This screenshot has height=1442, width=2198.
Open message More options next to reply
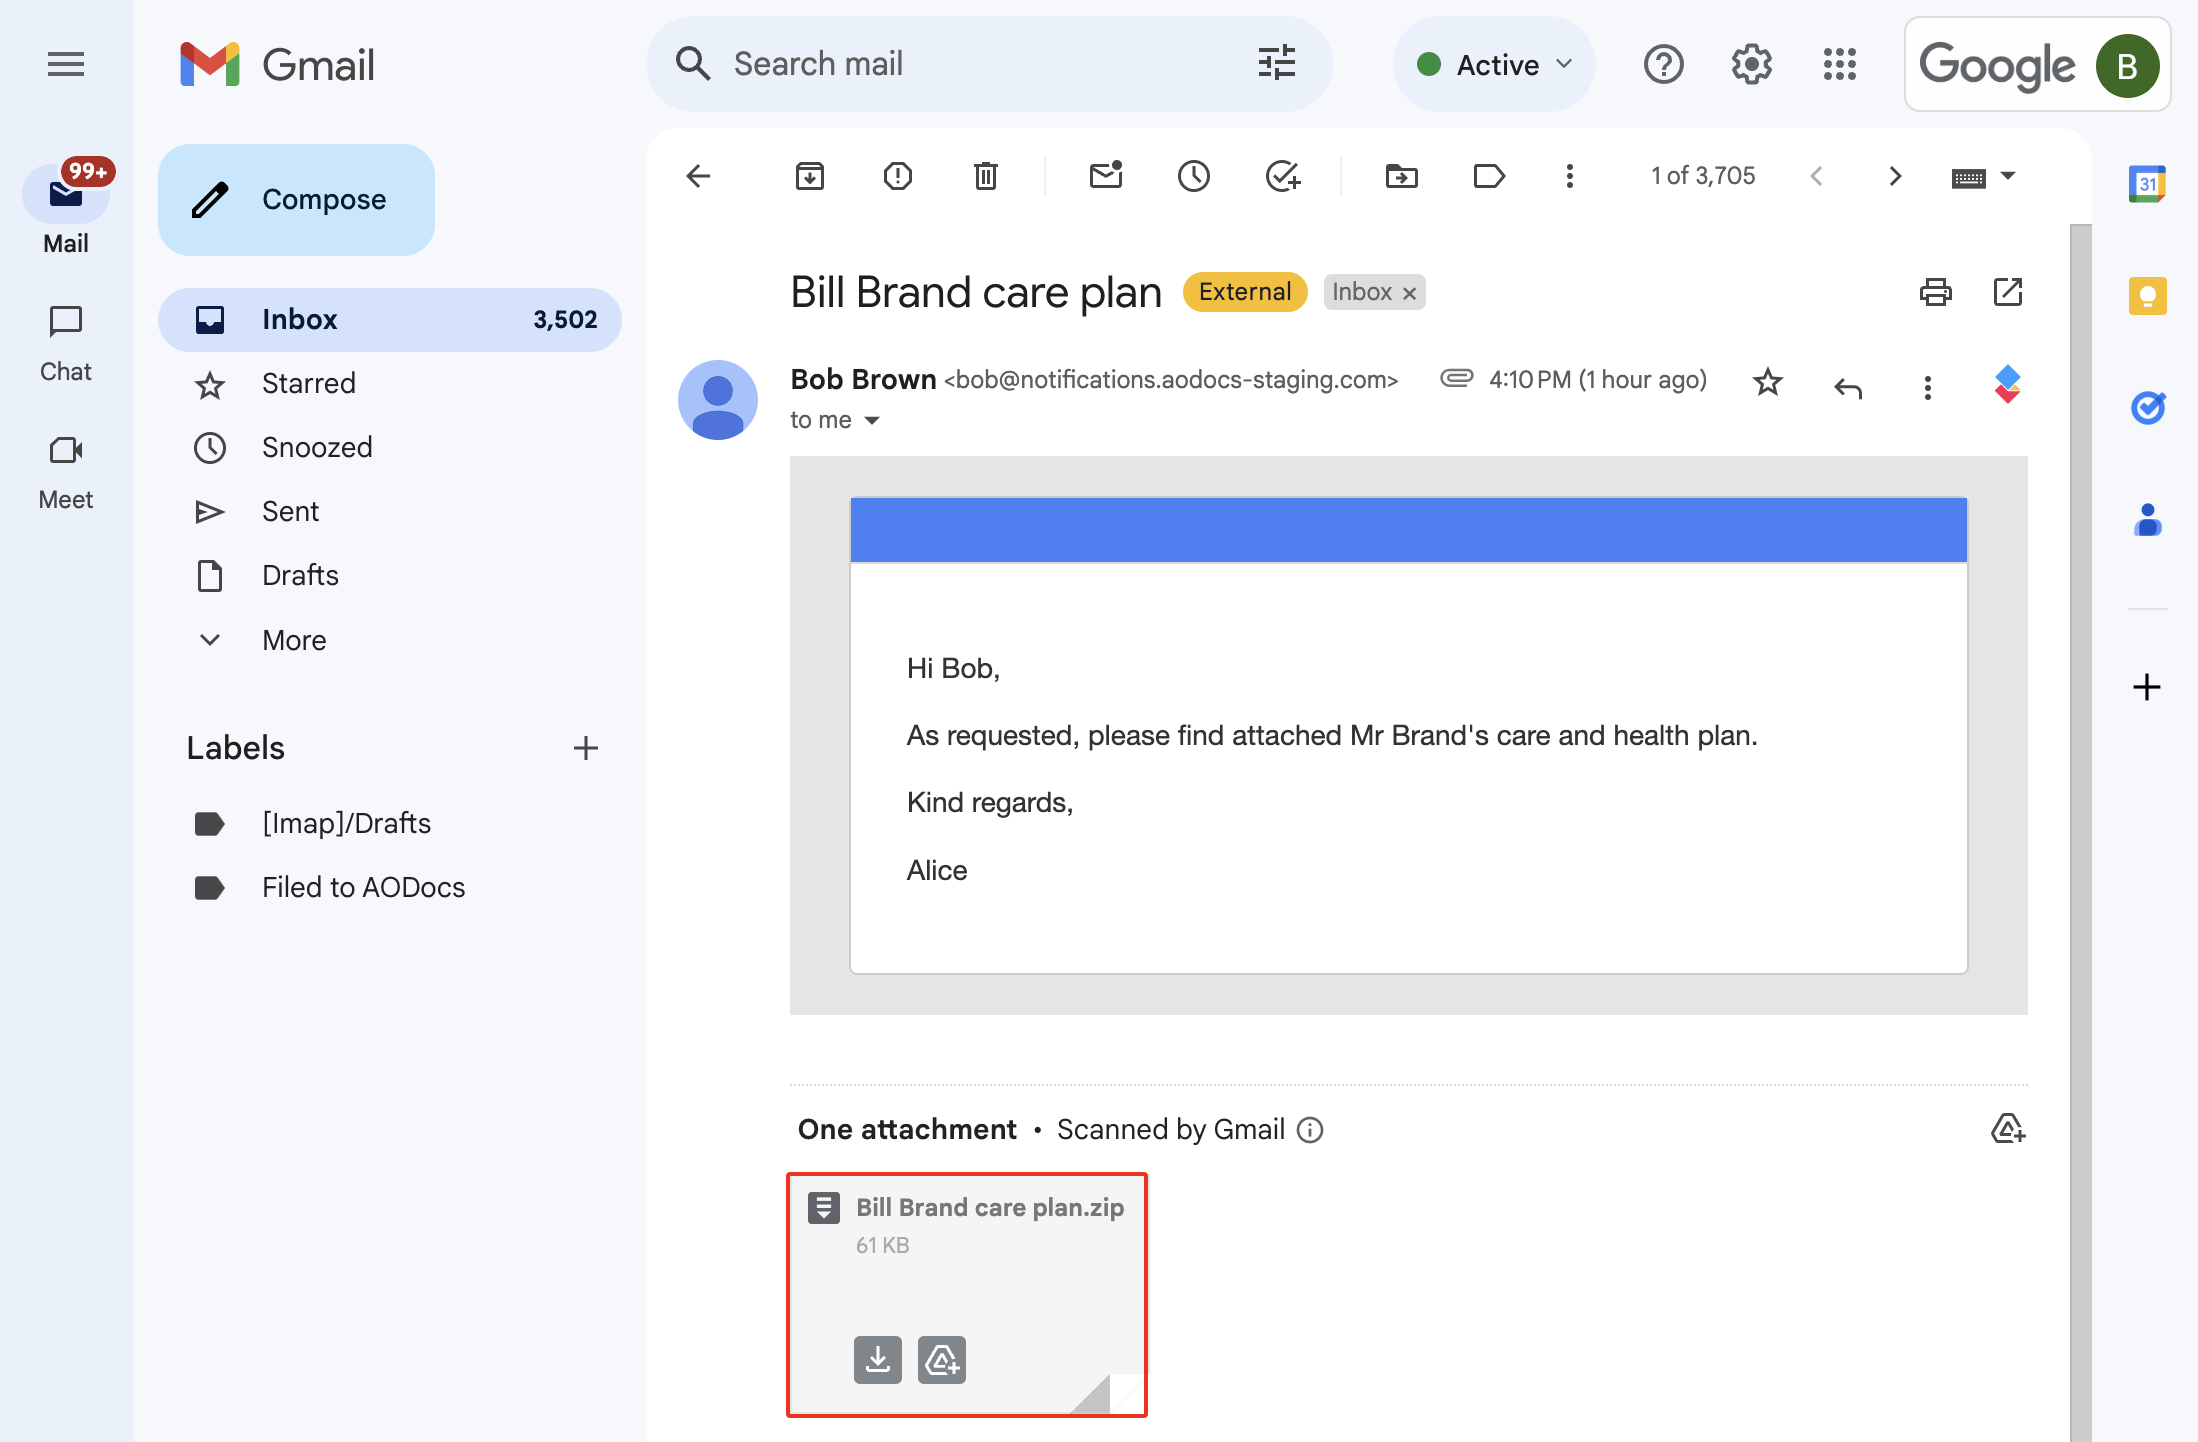pyautogui.click(x=1928, y=387)
